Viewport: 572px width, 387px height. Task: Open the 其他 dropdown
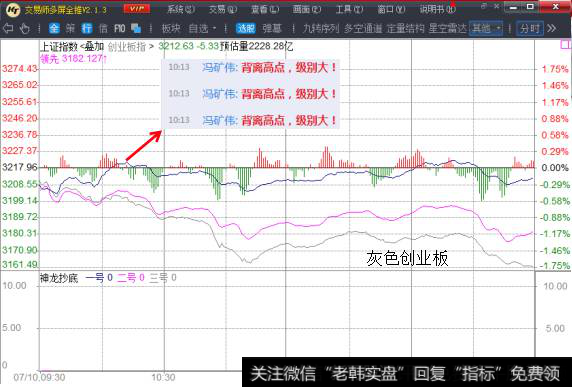486,28
